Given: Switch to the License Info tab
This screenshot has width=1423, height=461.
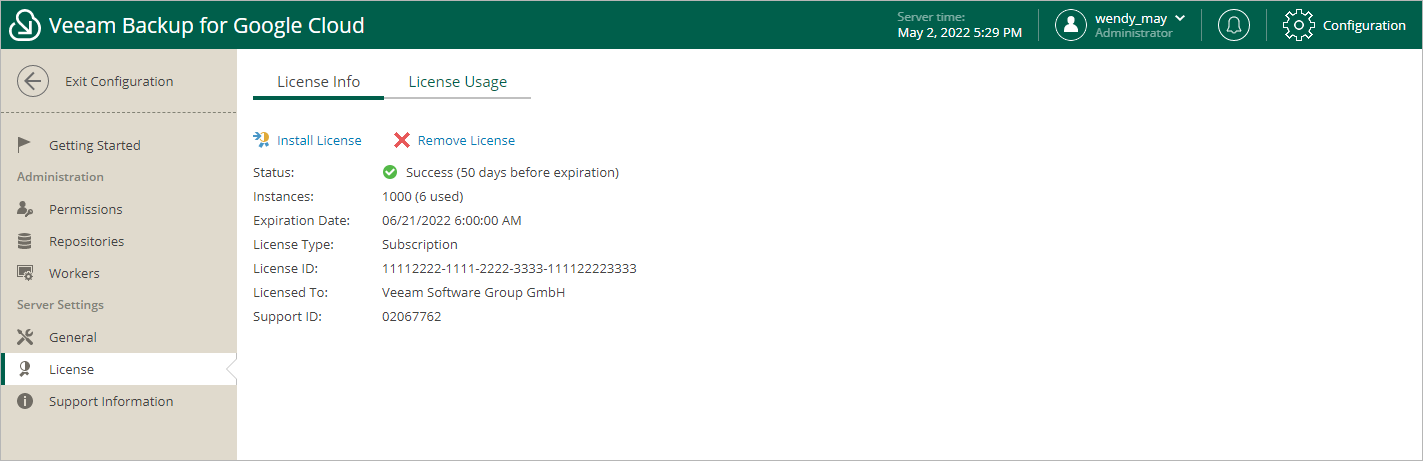Looking at the screenshot, I should 318,82.
